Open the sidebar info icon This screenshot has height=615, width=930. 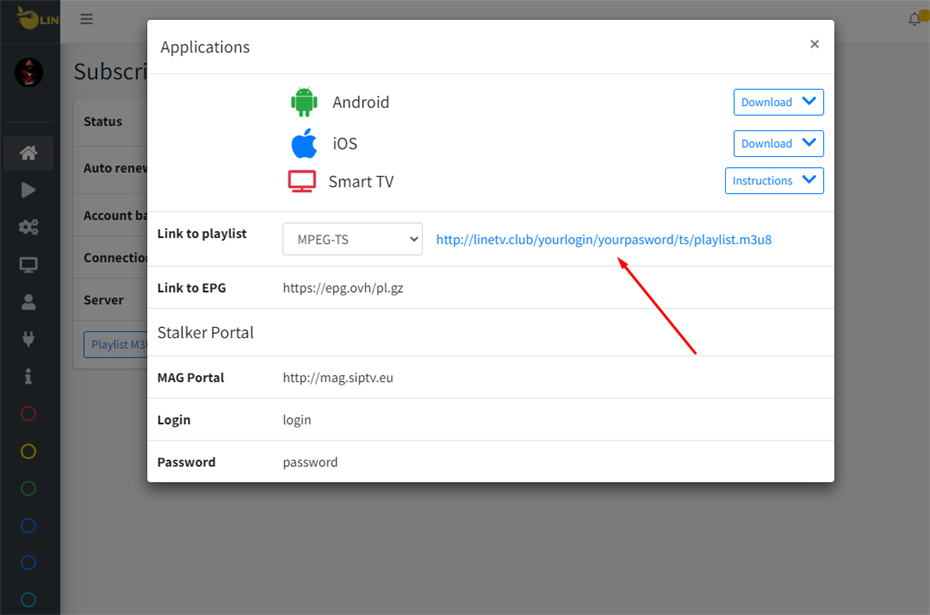[28, 376]
